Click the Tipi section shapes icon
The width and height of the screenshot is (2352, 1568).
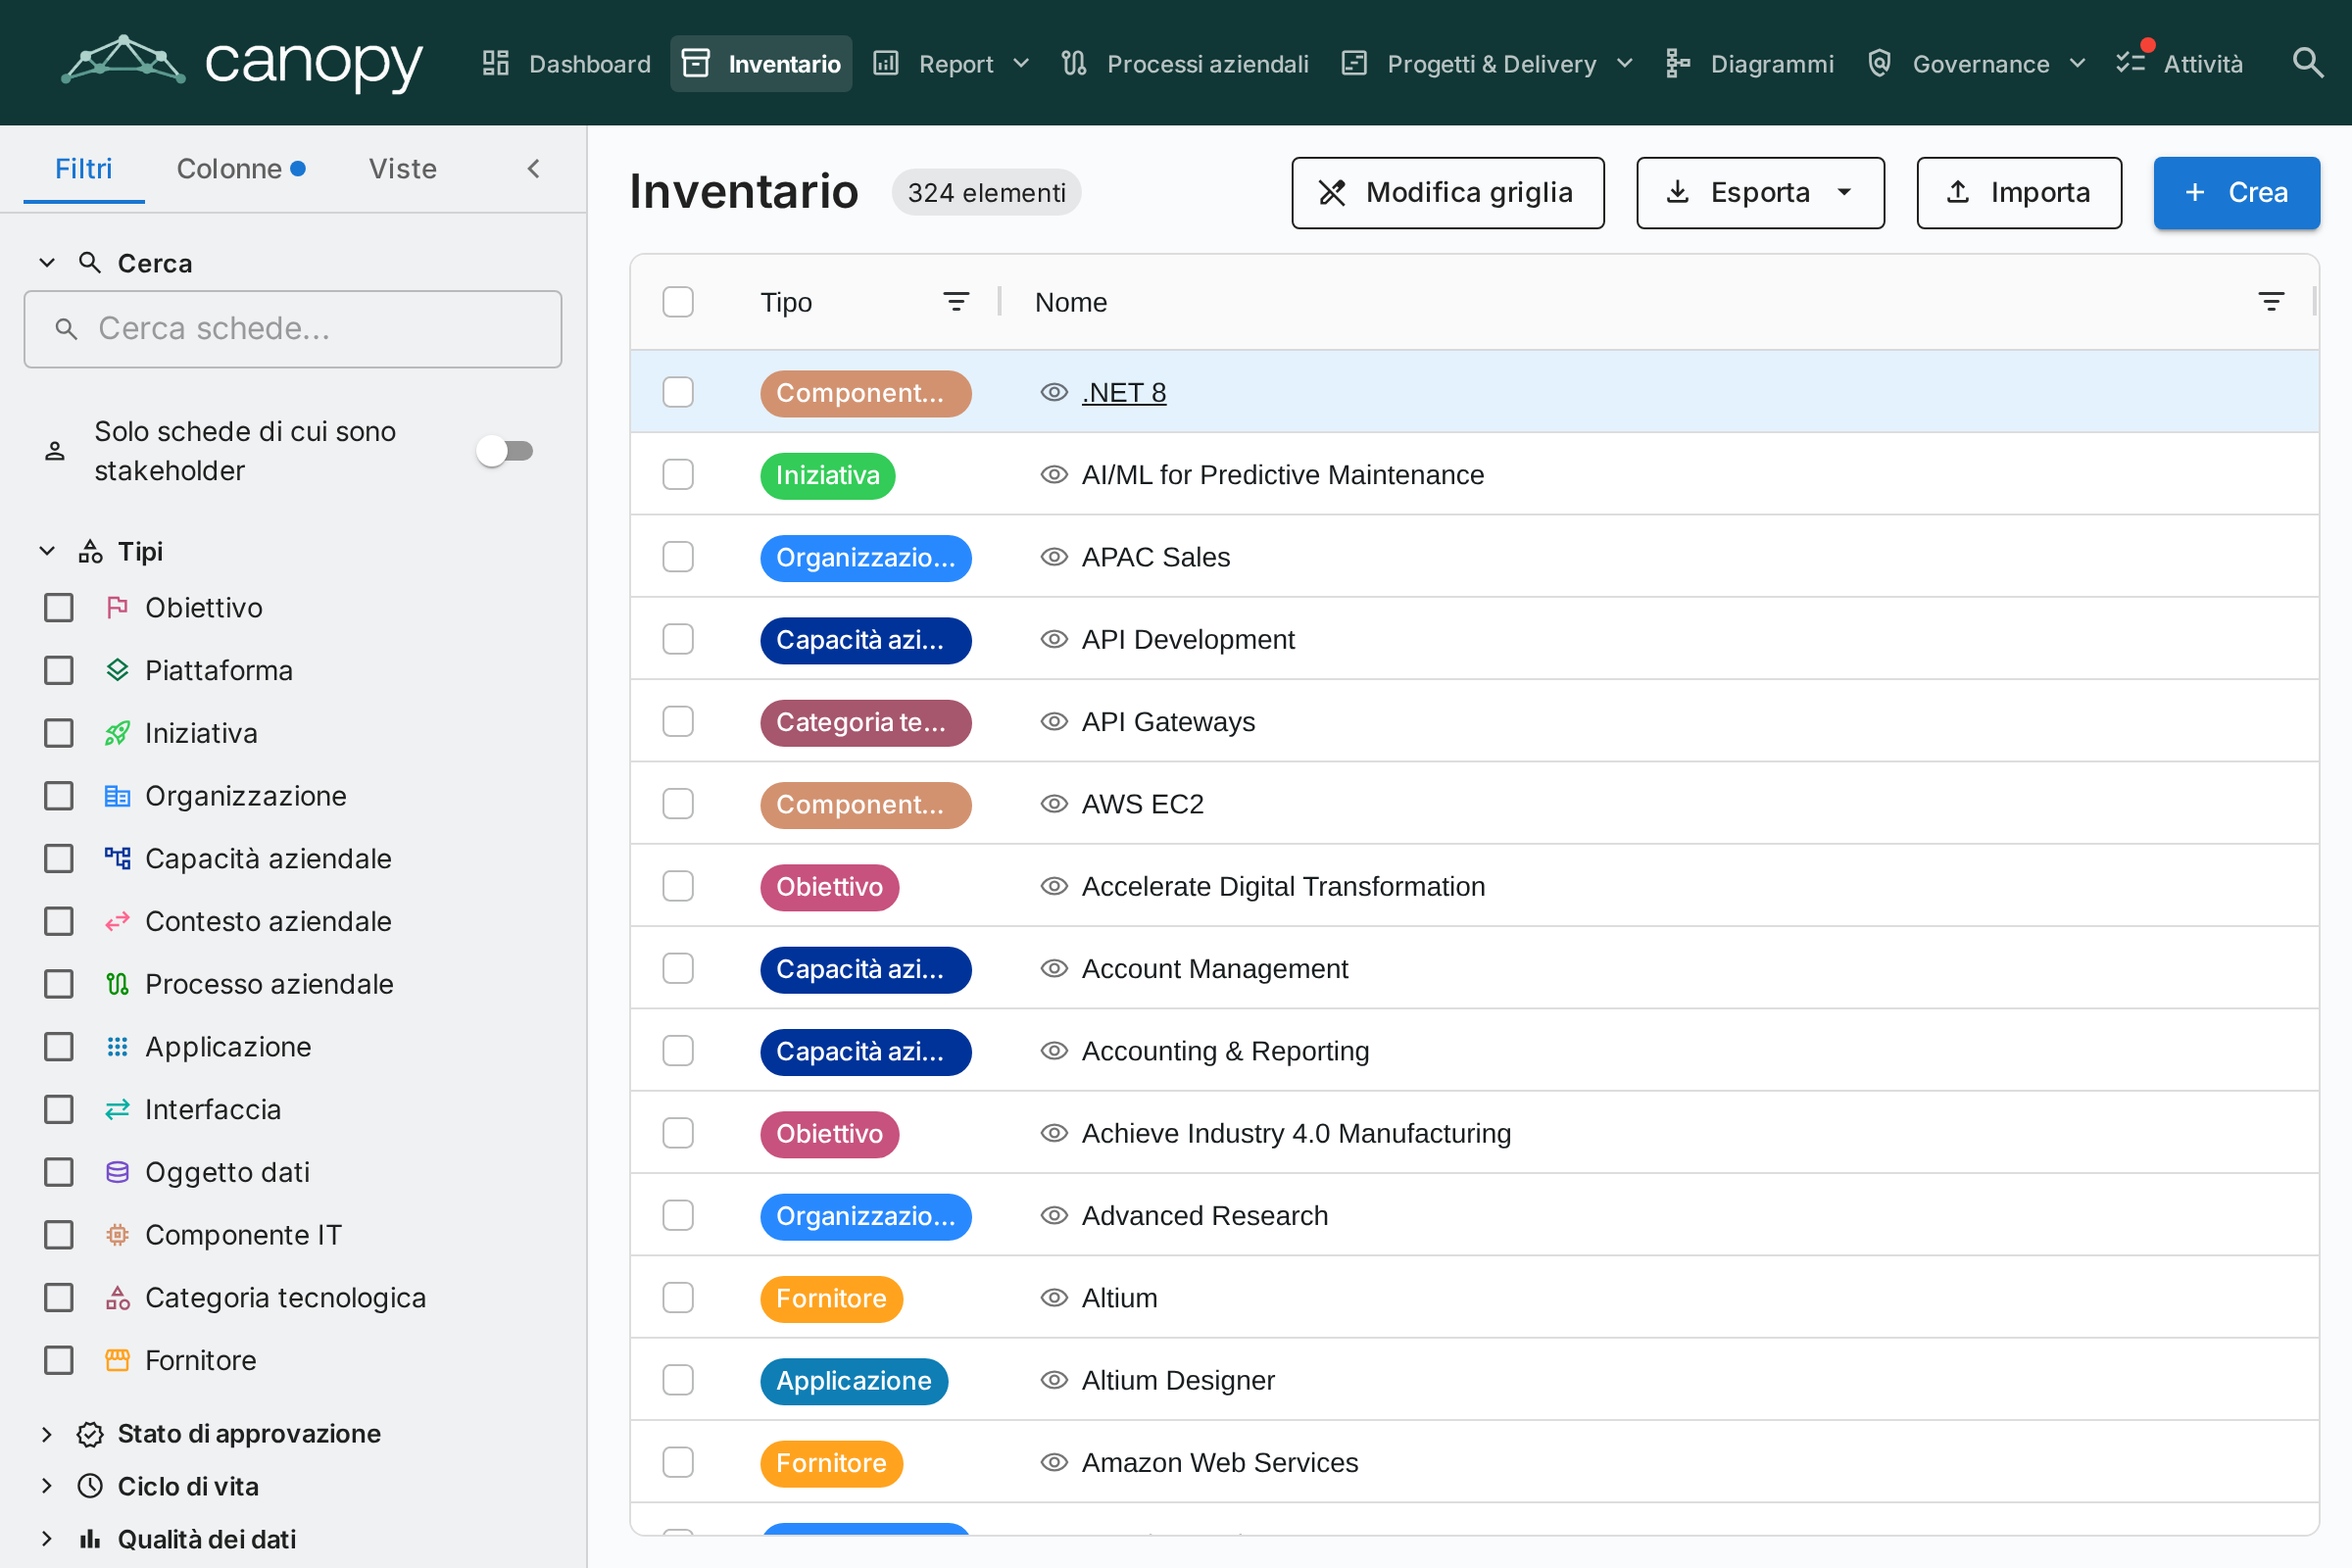click(90, 551)
